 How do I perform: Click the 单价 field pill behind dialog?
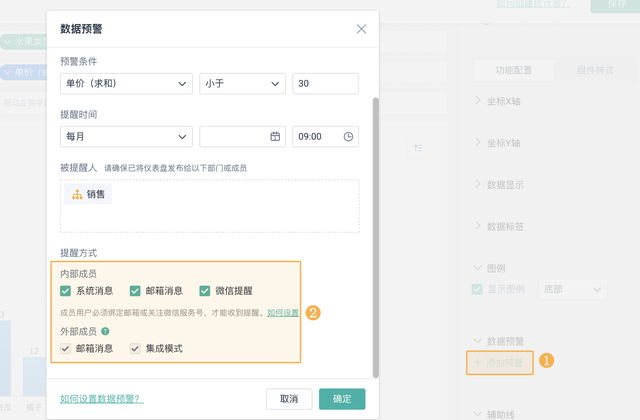pos(24,72)
